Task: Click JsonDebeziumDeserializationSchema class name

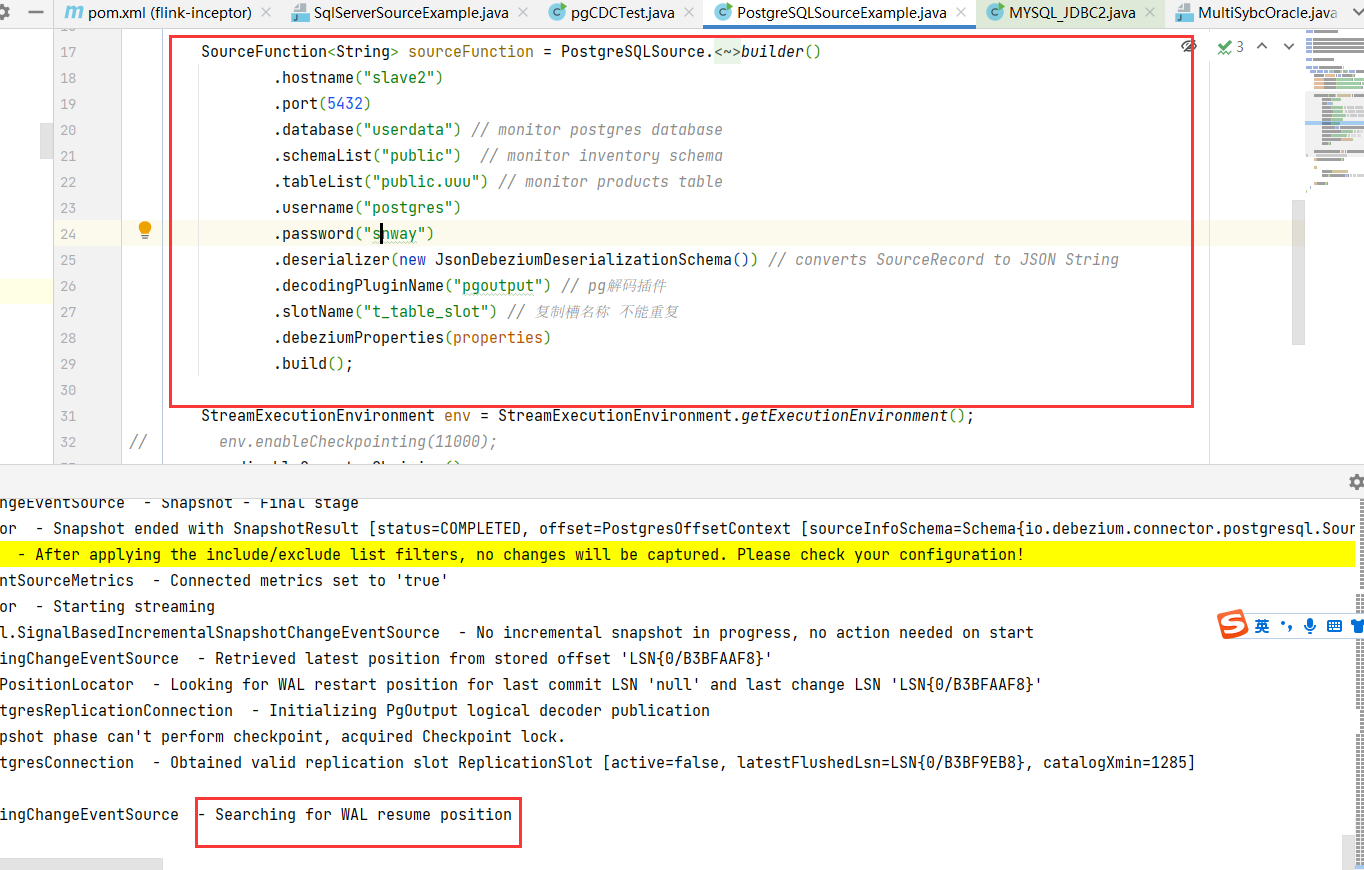Action: click(583, 260)
